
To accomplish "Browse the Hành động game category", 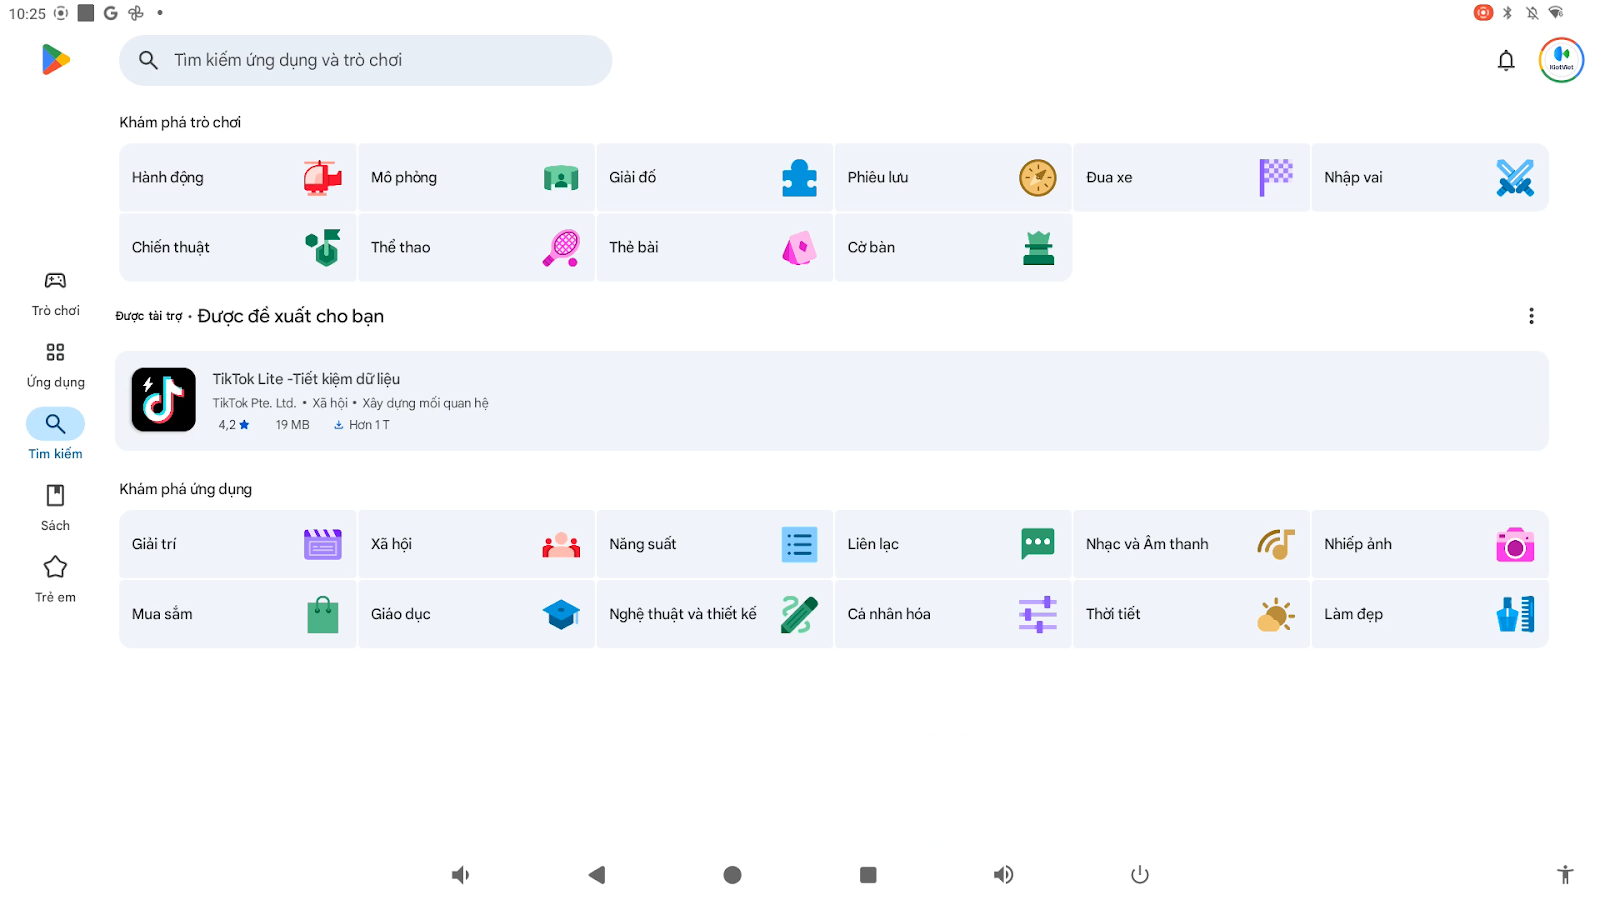I will [237, 178].
